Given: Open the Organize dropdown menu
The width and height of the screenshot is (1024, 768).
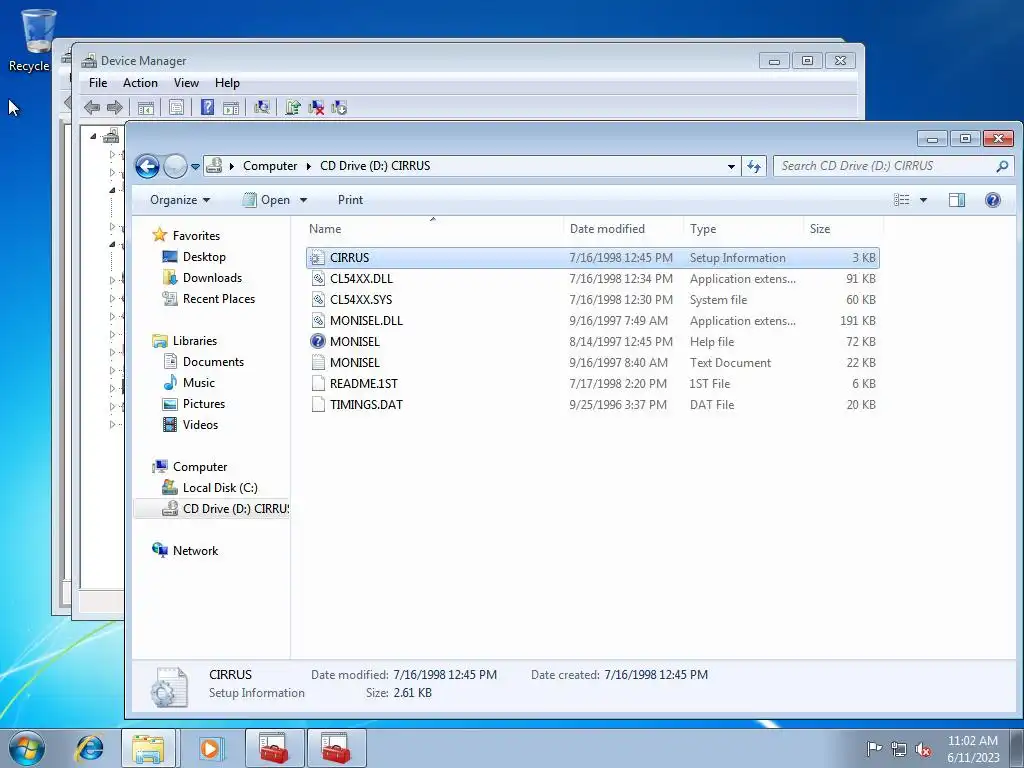Looking at the screenshot, I should 180,200.
